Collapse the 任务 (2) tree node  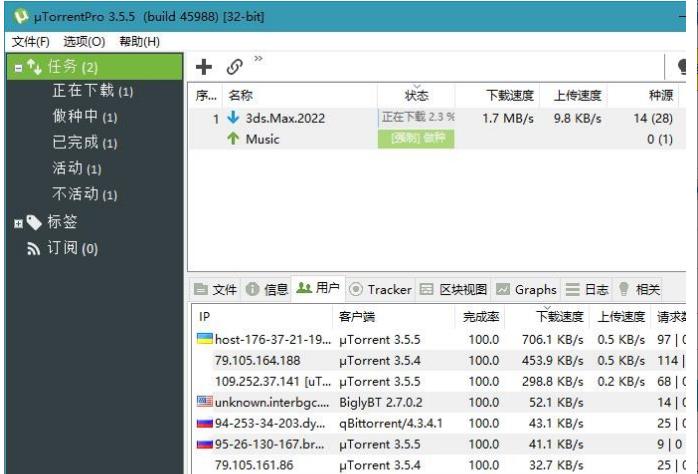pyautogui.click(x=18, y=68)
